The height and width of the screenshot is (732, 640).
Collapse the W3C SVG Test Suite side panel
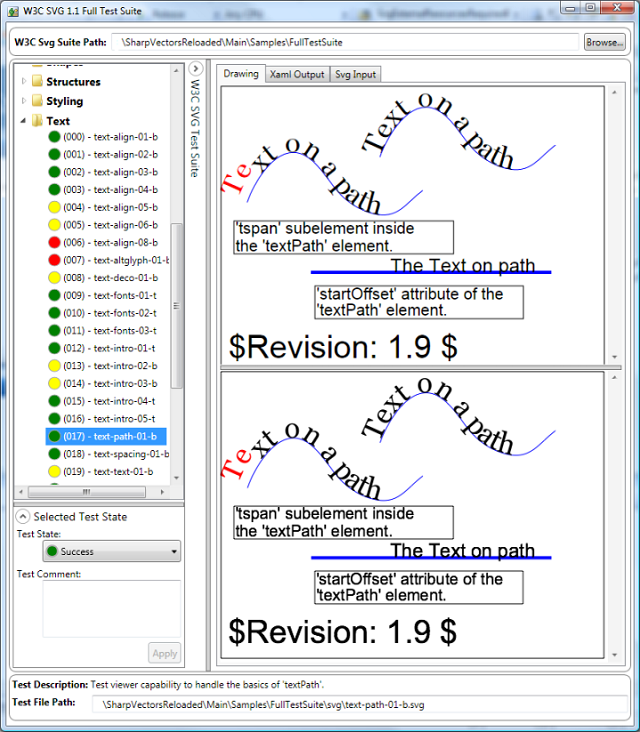[196, 69]
